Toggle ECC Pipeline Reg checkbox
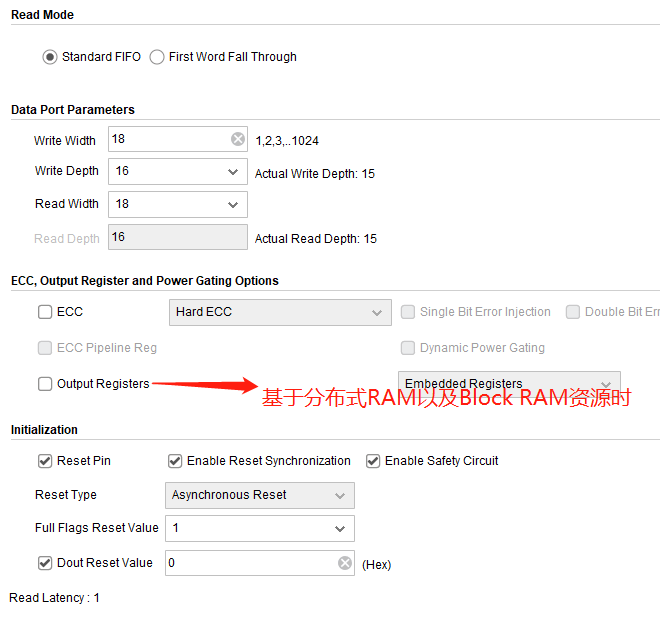 coord(45,348)
